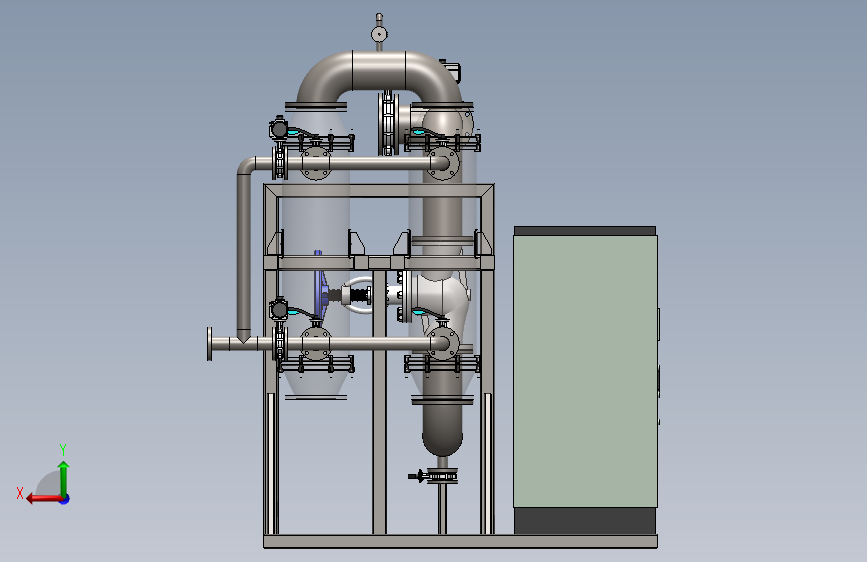Click the blue Z axis dot on the triad

point(65,499)
